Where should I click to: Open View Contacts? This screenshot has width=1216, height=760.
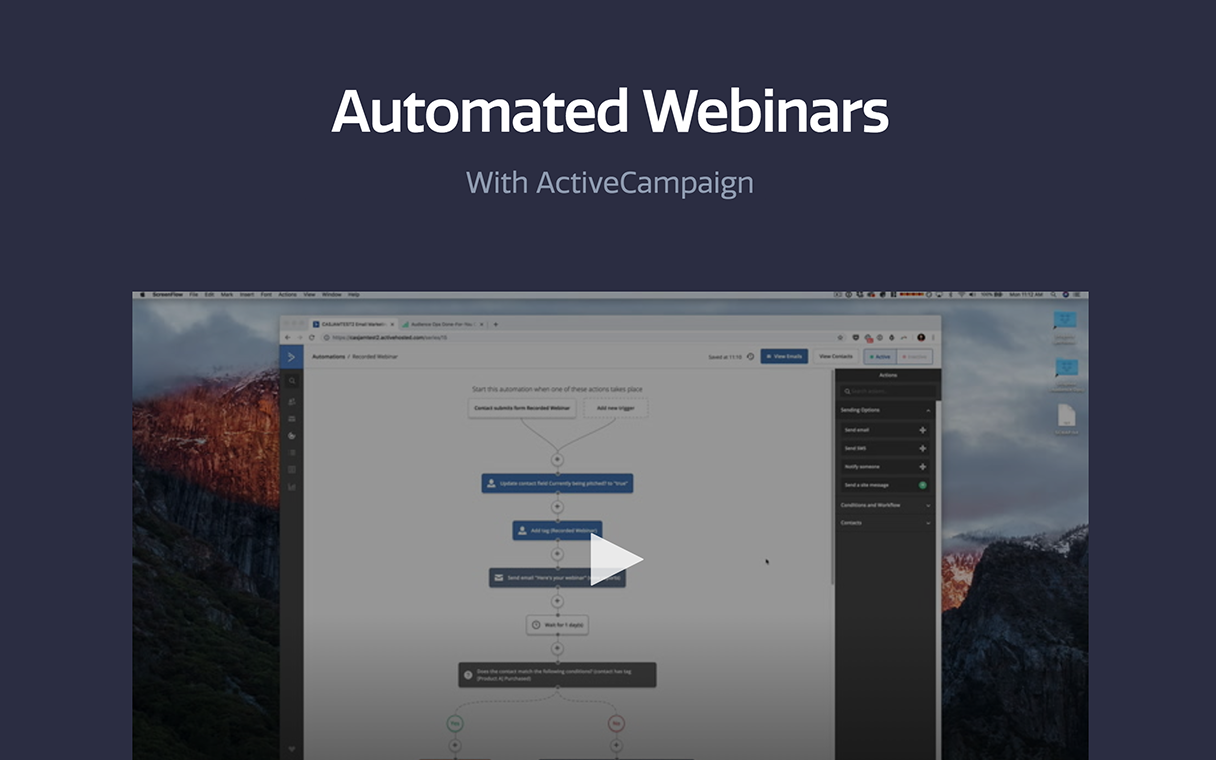(836, 356)
